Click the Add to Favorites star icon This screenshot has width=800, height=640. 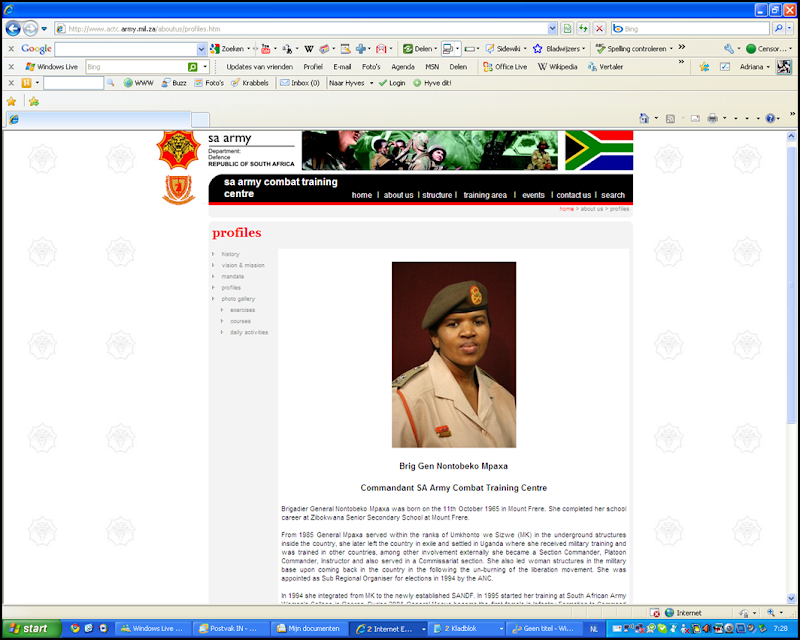[x=34, y=102]
